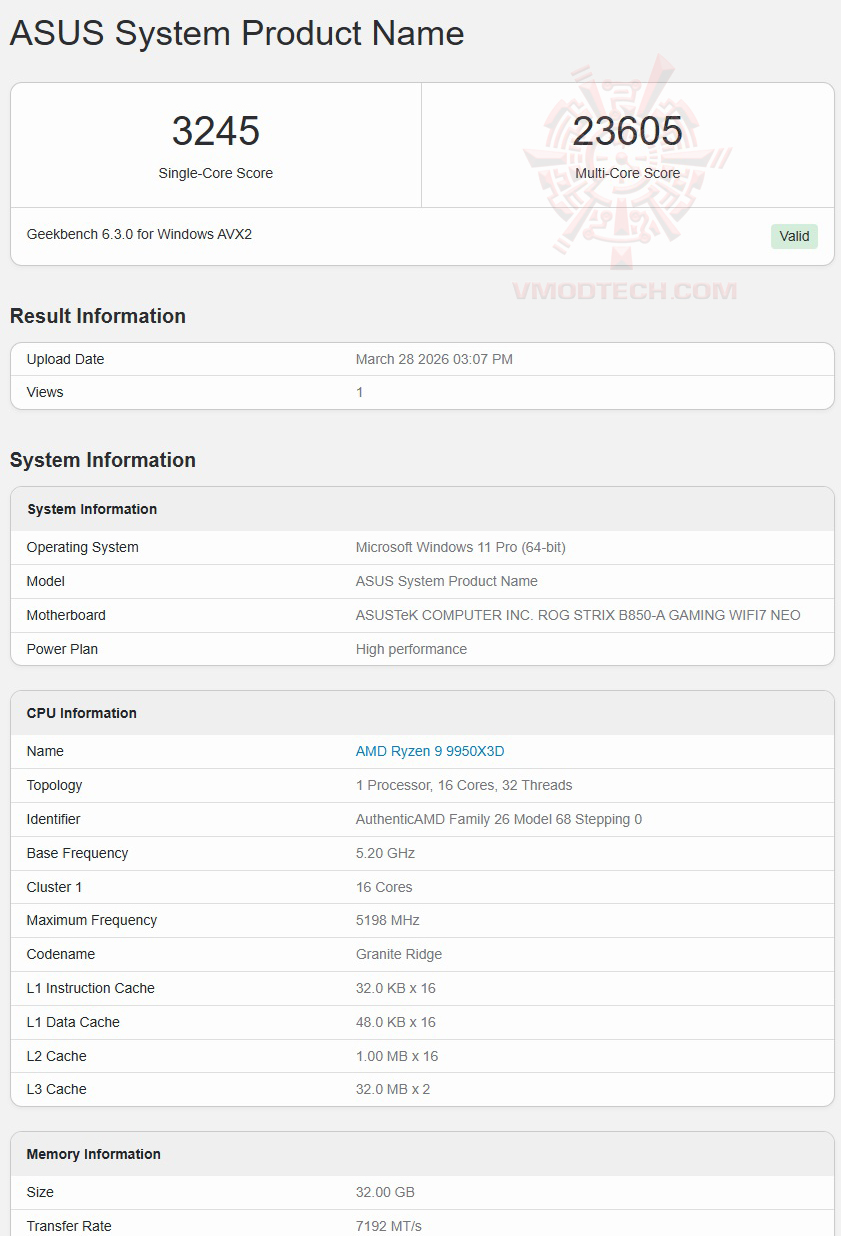Select the AuthenticAMD Family 26 identifier value
This screenshot has width=841, height=1236.
tap(499, 819)
